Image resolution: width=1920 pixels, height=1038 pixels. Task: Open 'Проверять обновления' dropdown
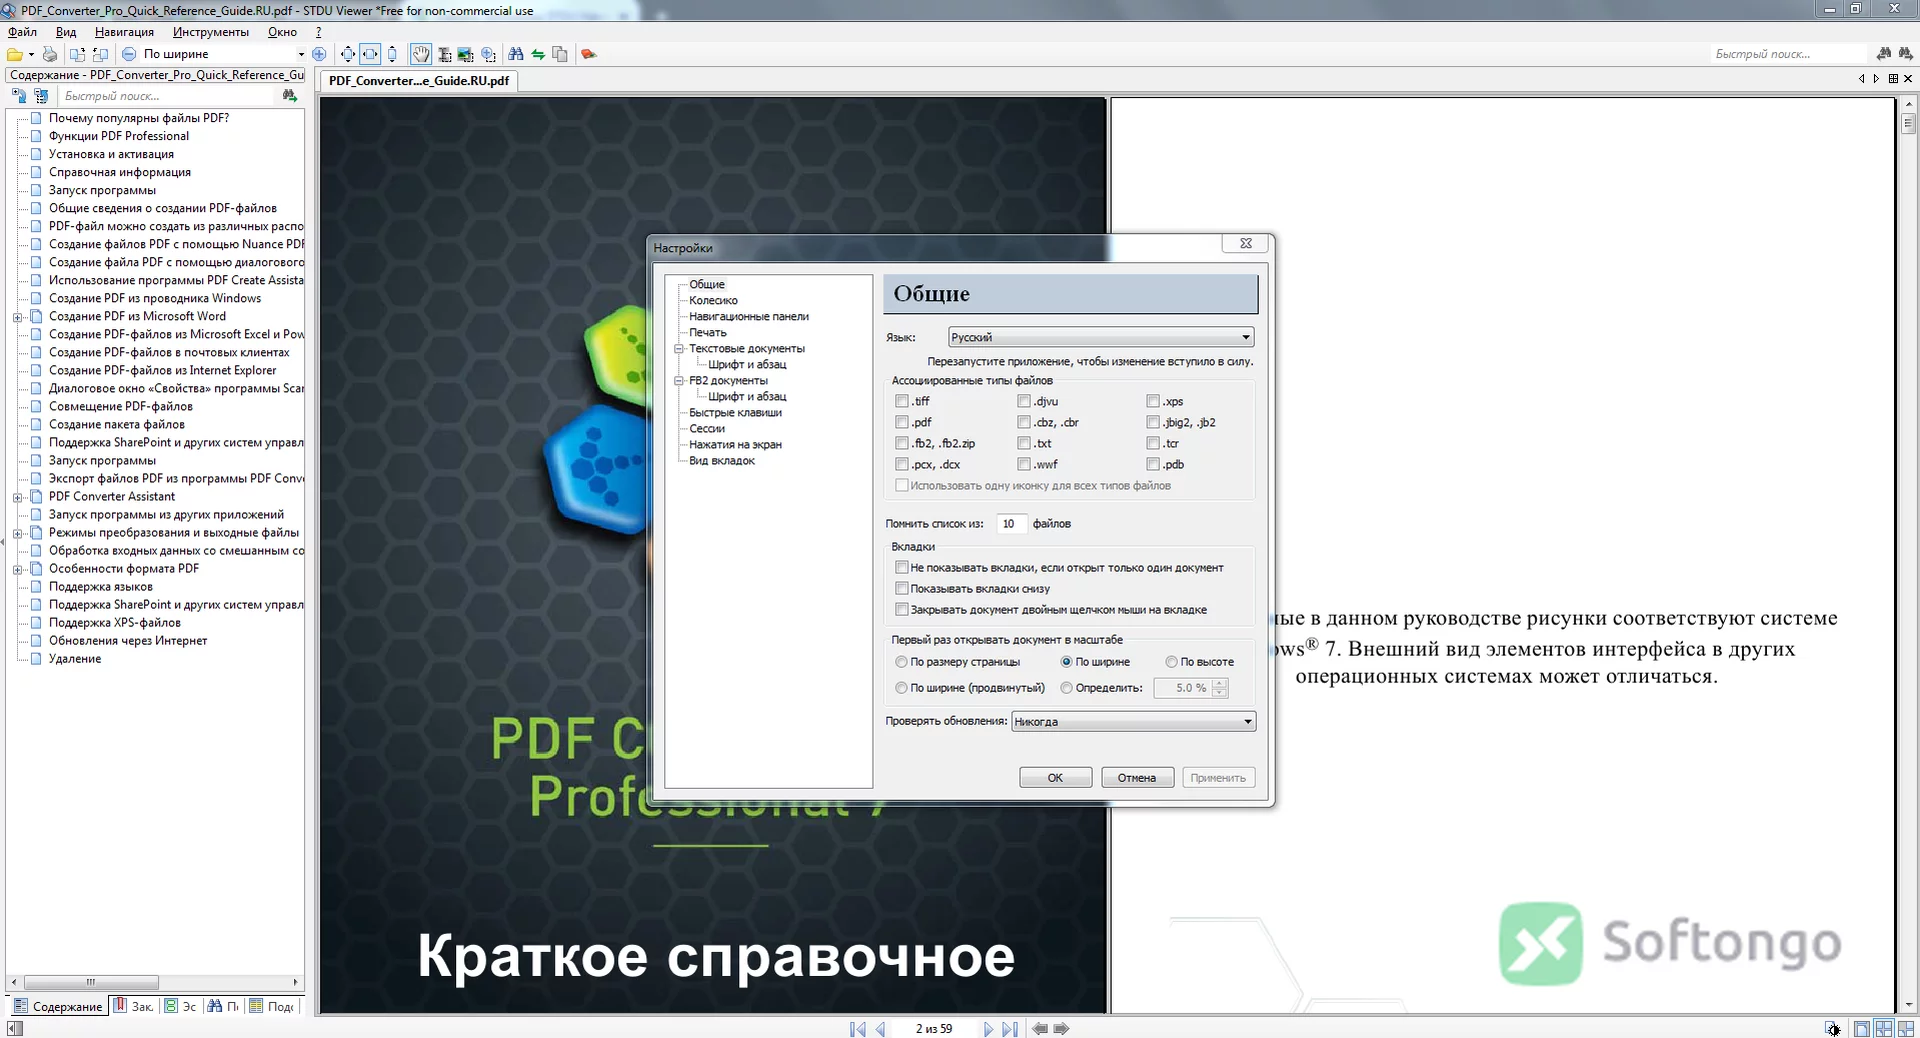(1134, 722)
